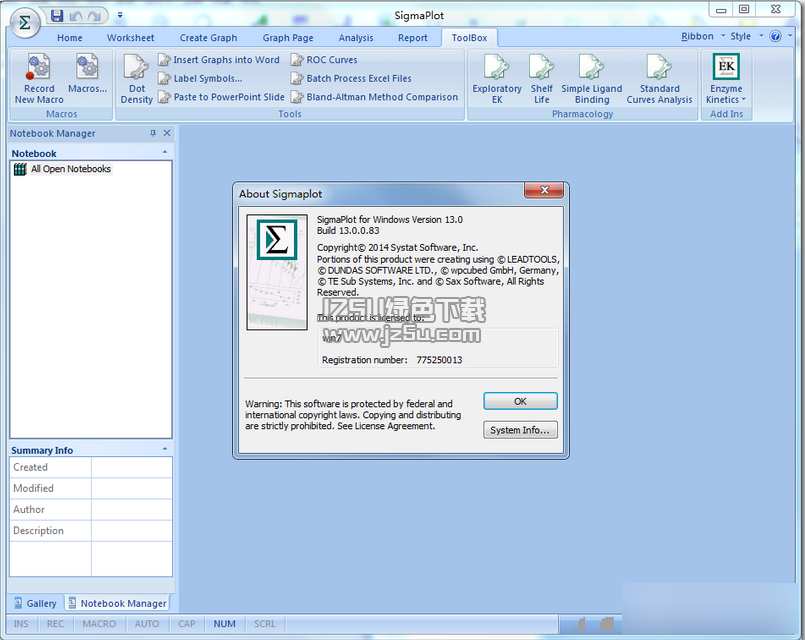The image size is (805, 640).
Task: Click the Redo arrow in quick access toolbar
Action: [94, 16]
